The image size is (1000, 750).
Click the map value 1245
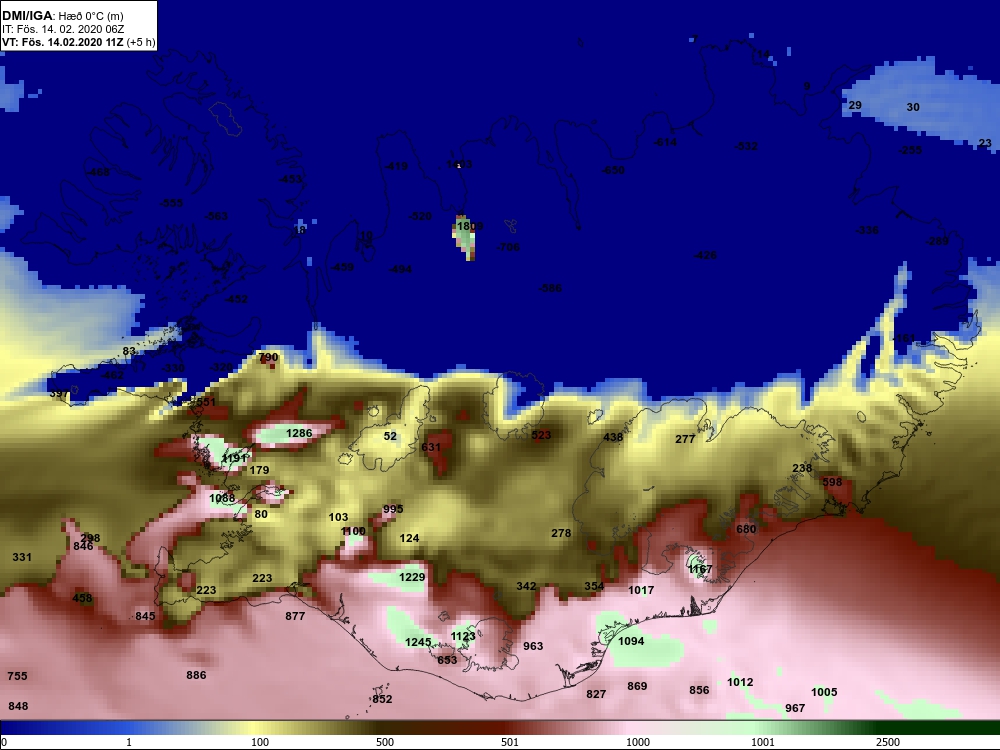coord(418,642)
